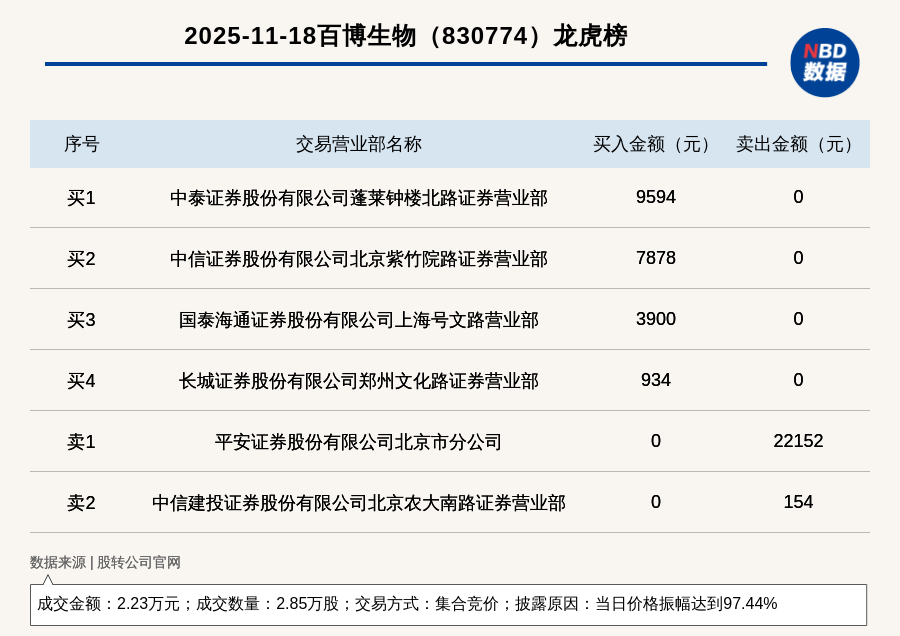
Task: Click the 买入金额（元） column header
Action: [655, 144]
